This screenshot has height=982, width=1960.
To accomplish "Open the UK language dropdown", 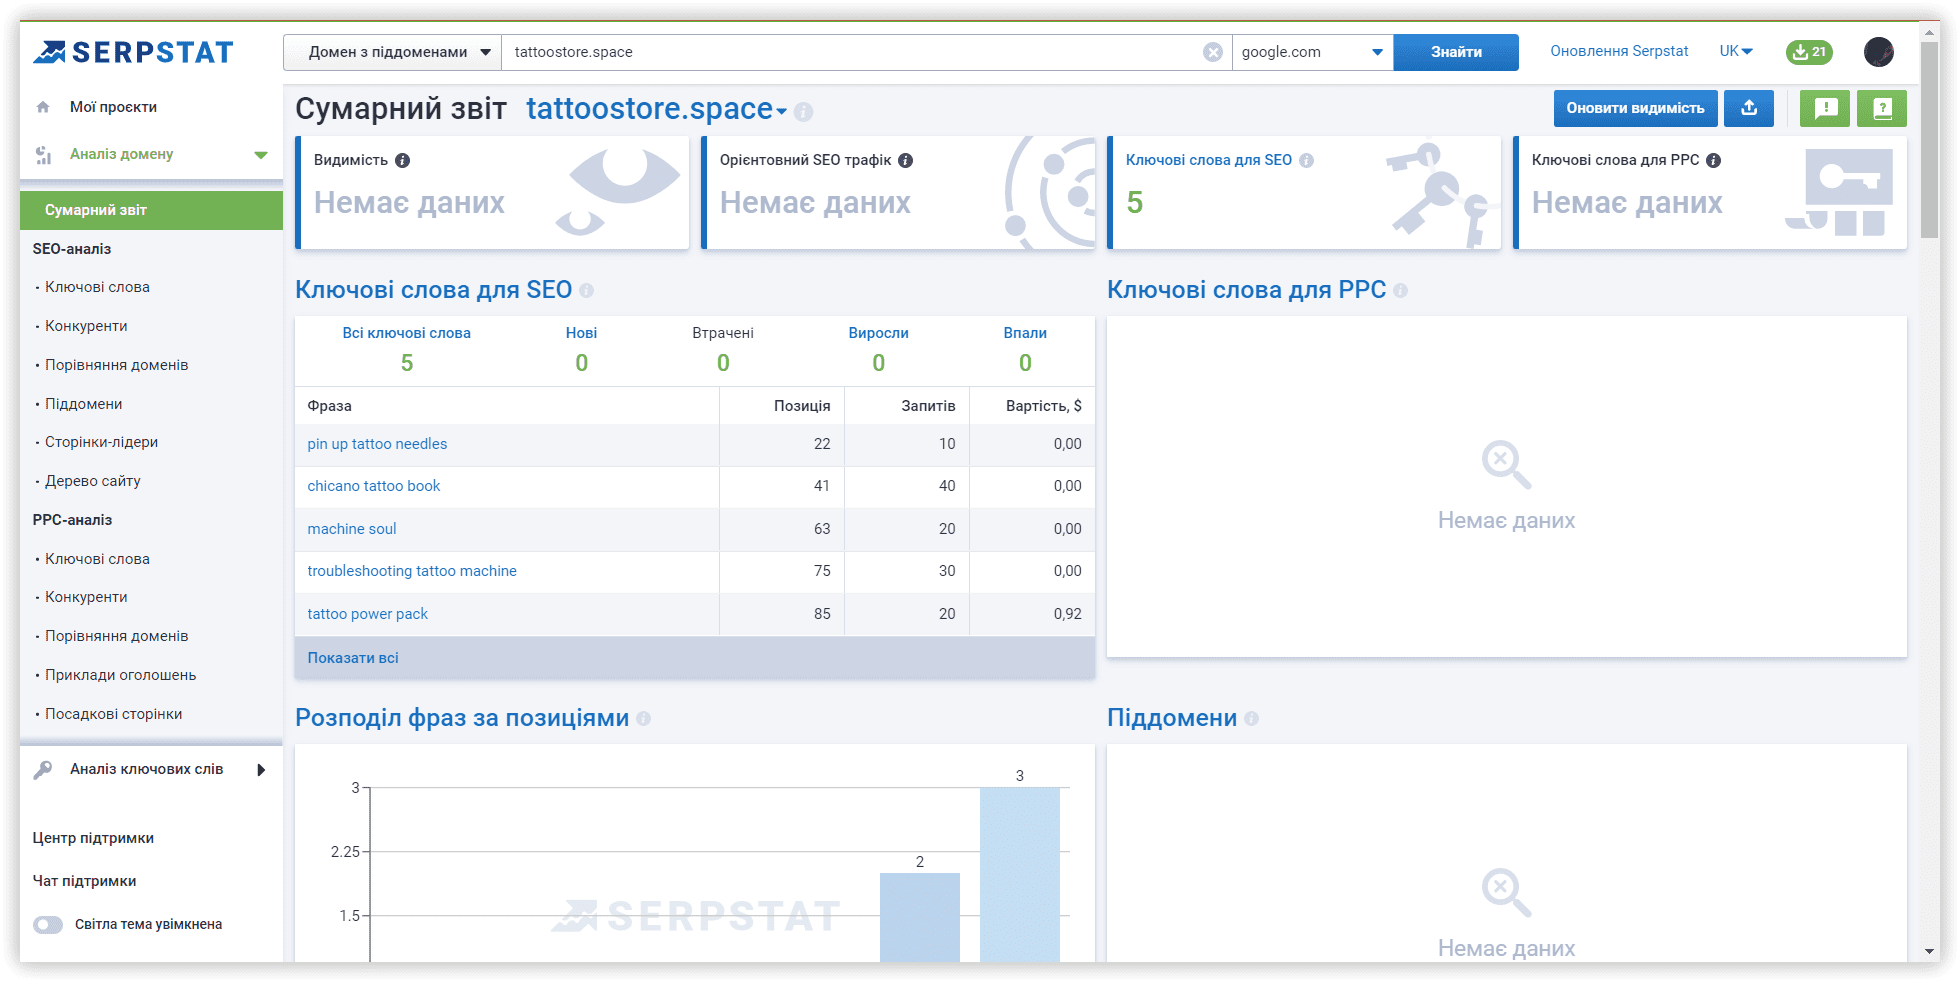I will click(1736, 51).
